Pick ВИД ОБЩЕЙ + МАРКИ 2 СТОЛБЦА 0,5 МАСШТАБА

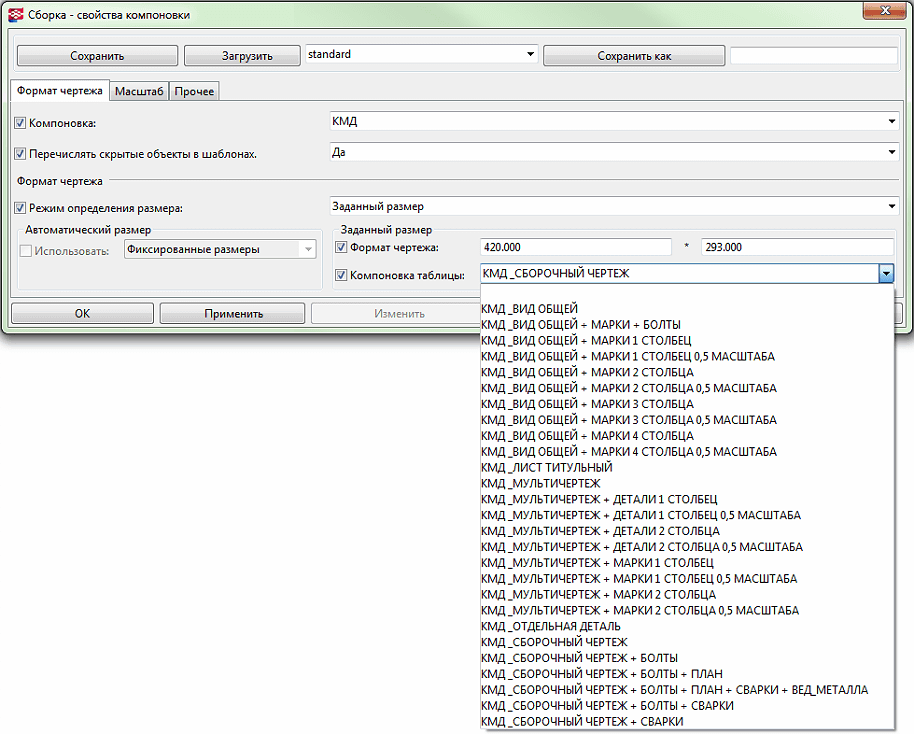[687, 388]
